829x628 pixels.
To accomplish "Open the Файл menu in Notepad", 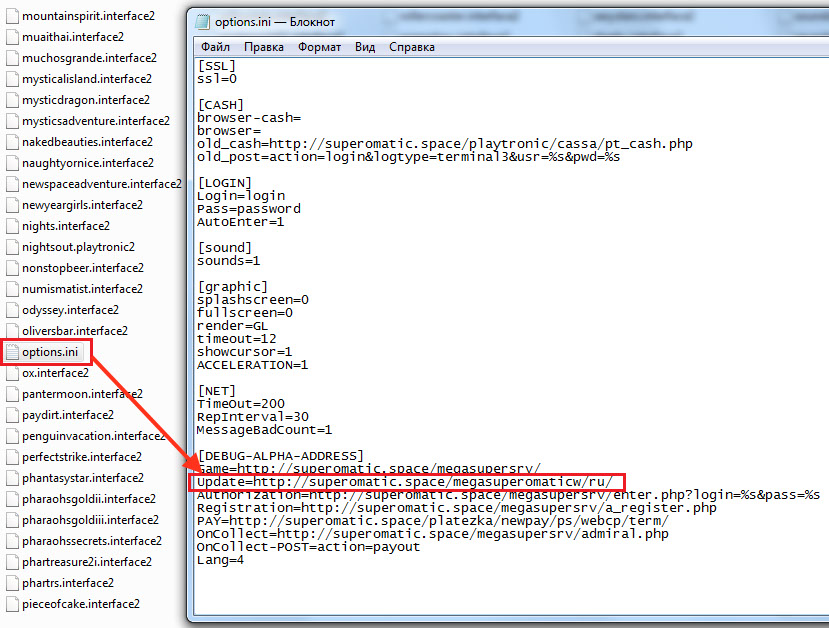I will pos(214,47).
